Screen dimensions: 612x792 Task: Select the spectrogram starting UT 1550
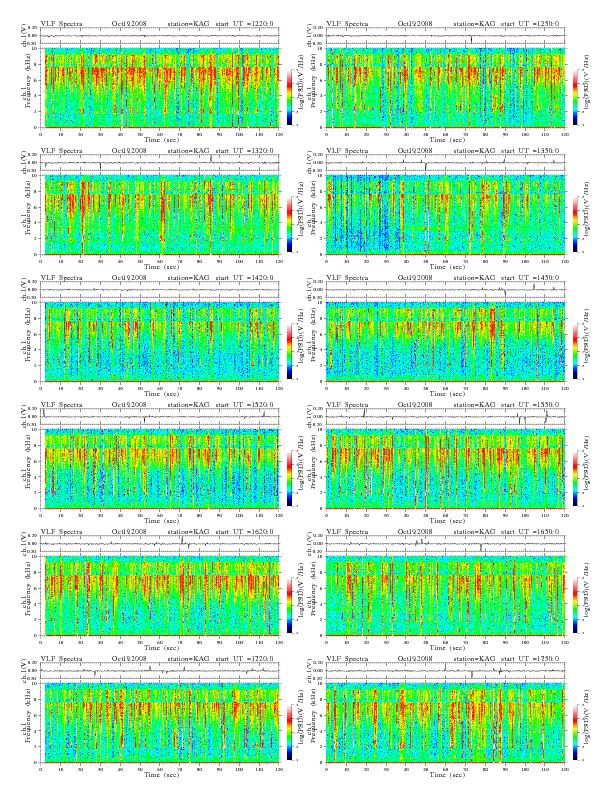coord(445,469)
